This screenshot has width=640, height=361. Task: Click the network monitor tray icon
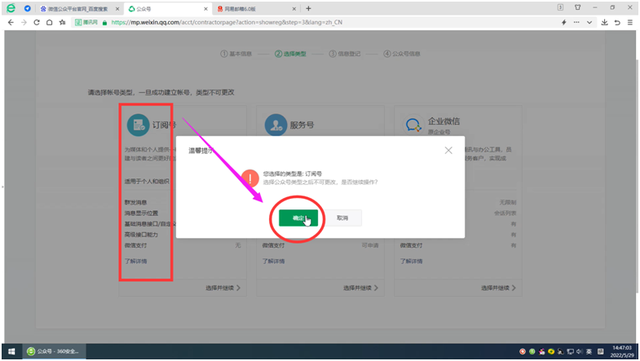pos(570,351)
